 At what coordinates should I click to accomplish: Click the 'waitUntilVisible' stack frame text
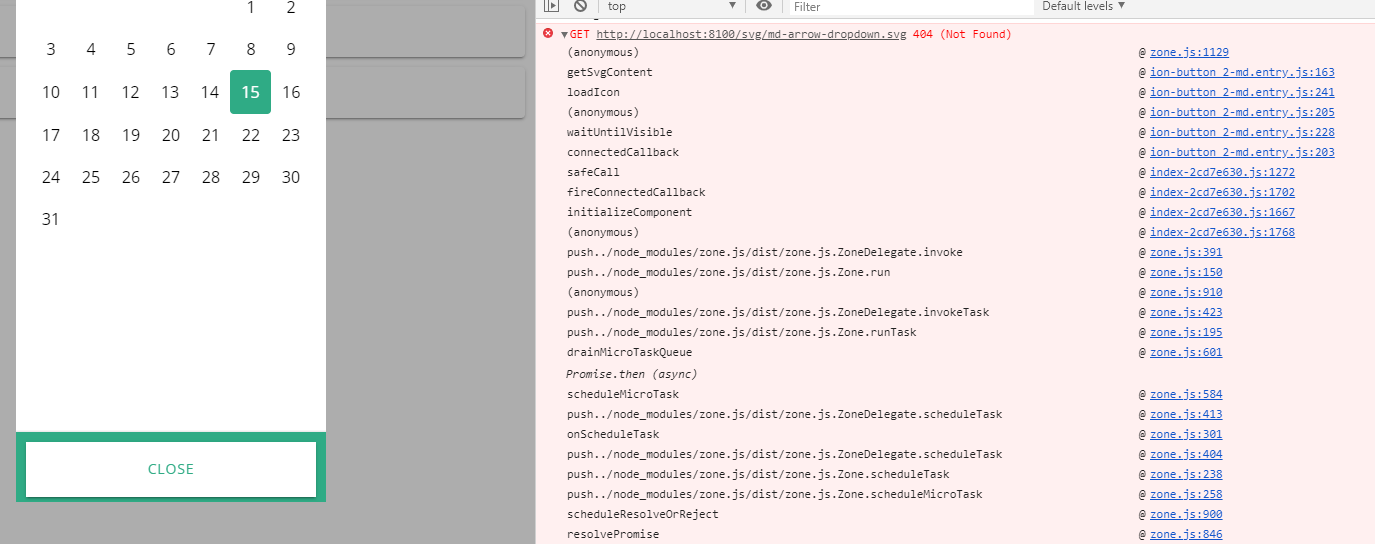click(x=620, y=132)
